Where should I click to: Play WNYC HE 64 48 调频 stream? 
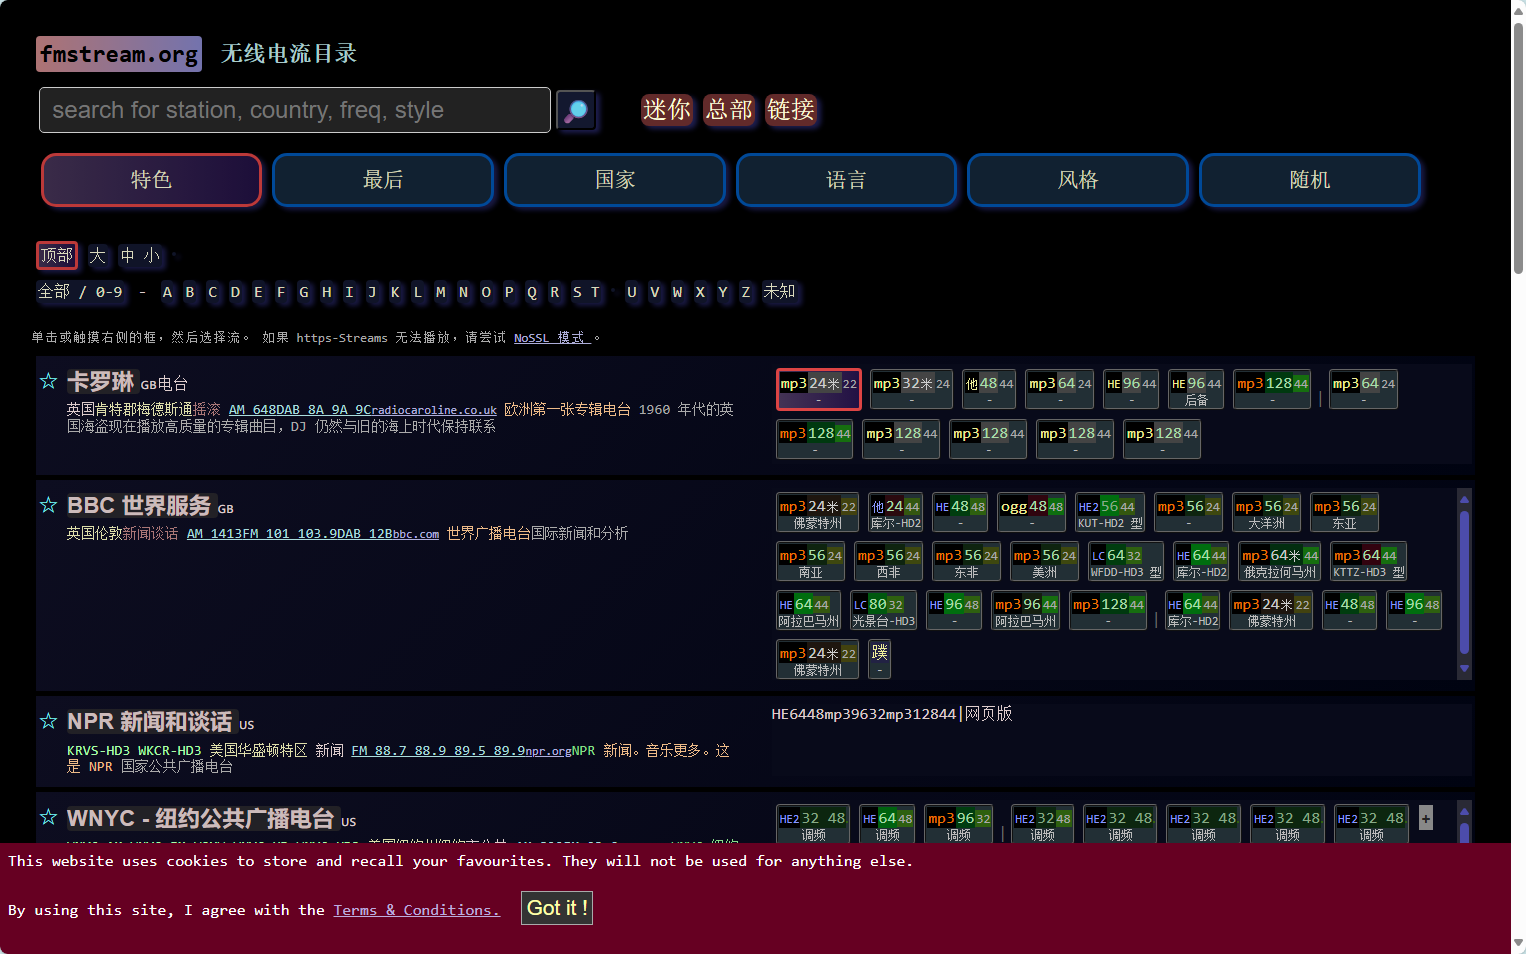[x=888, y=824]
